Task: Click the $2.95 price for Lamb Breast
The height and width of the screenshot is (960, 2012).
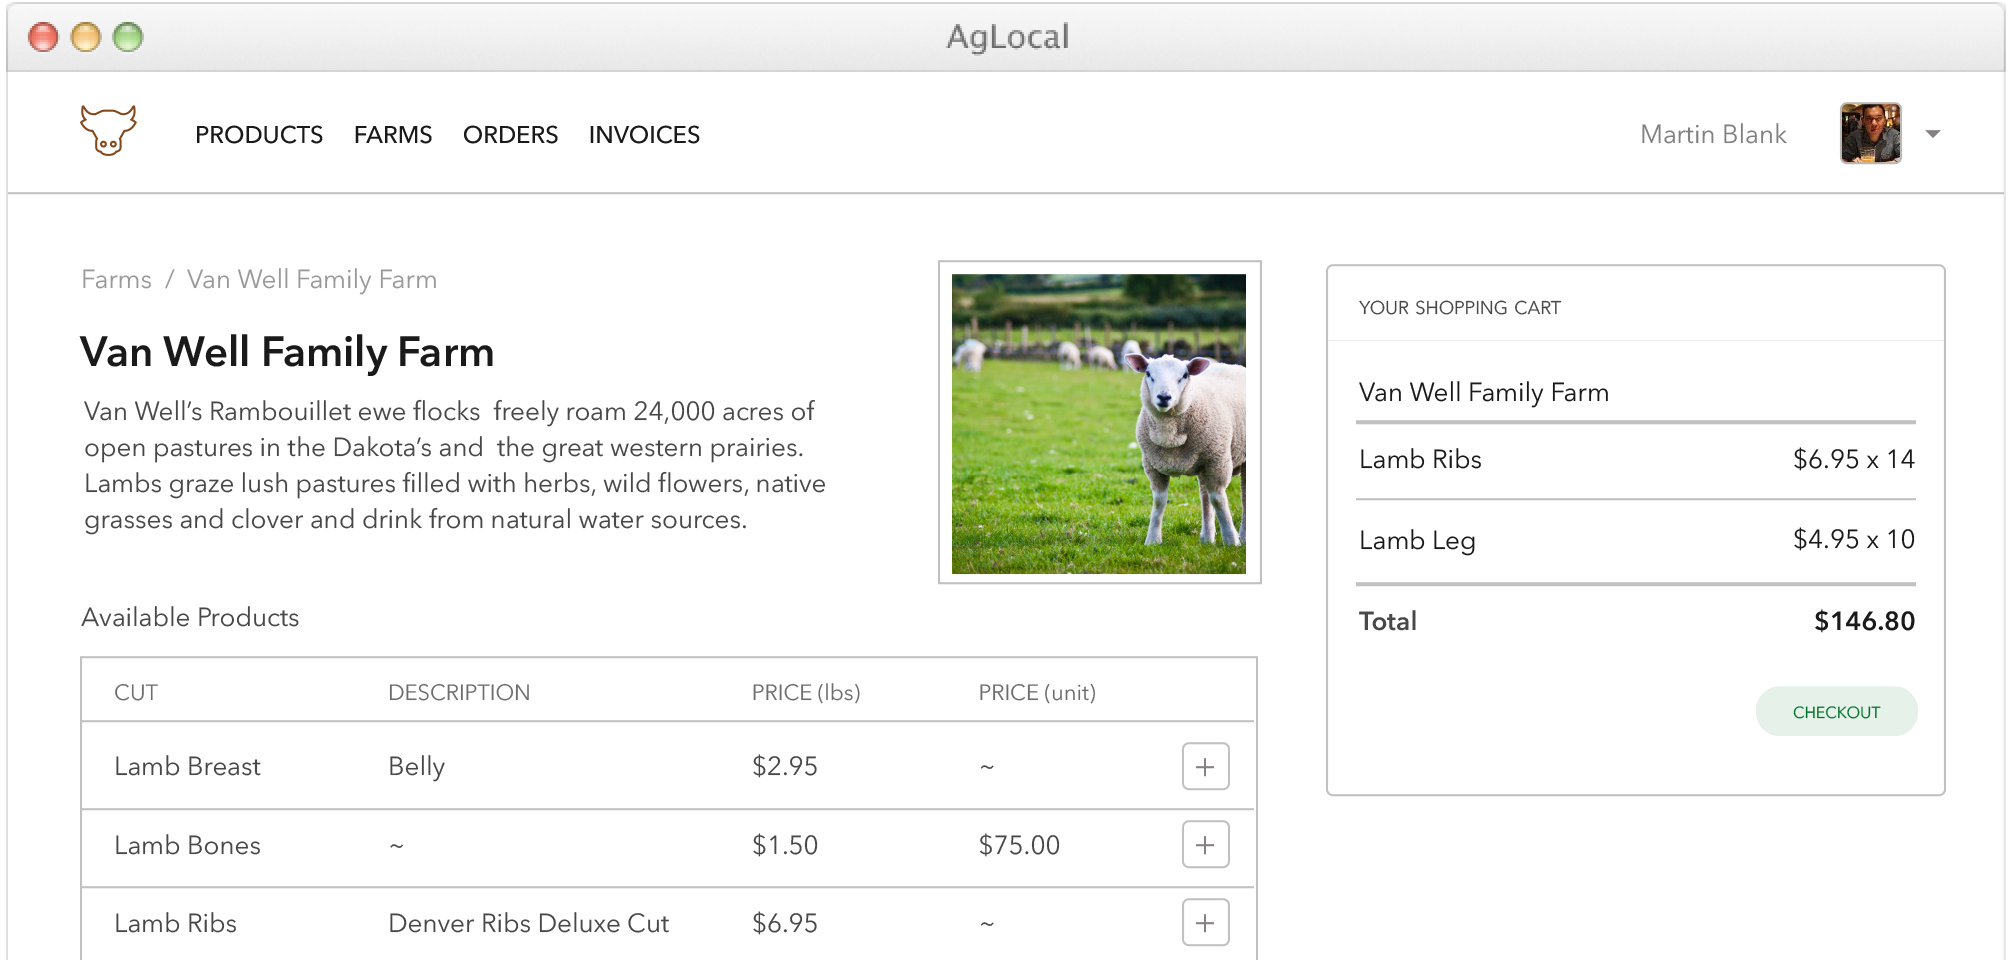Action: click(785, 767)
